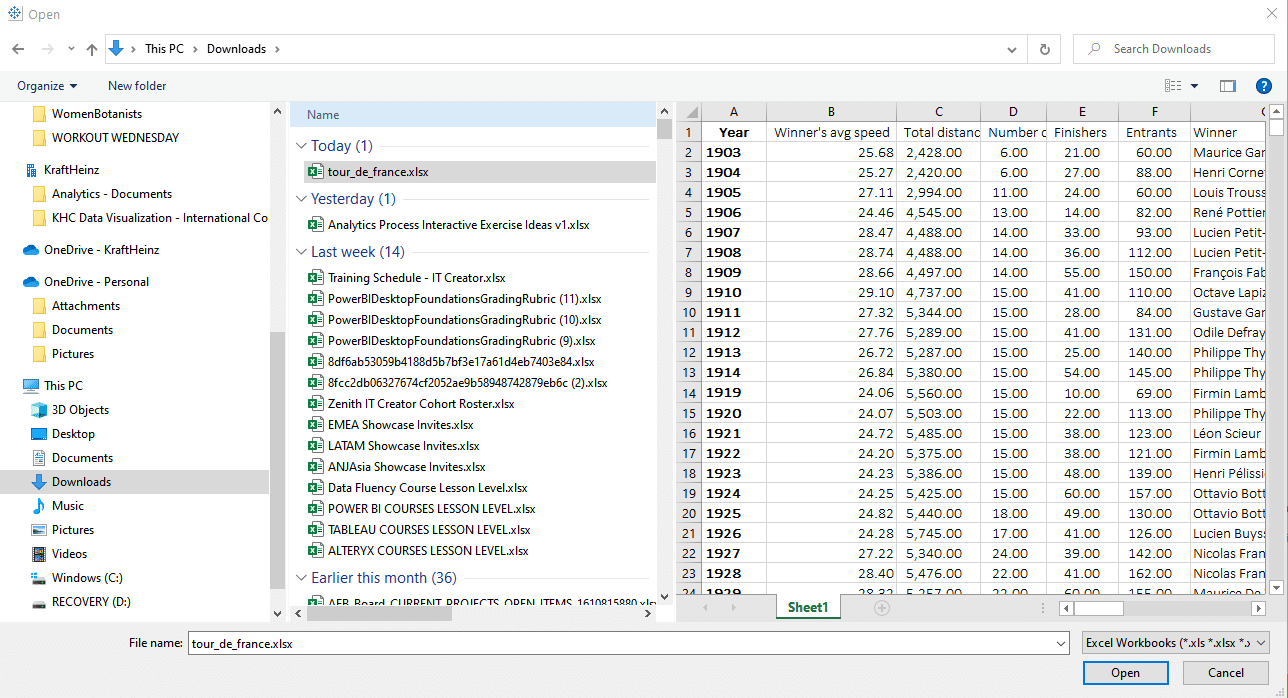Open the Organize menu
The image size is (1288, 698).
(x=46, y=86)
